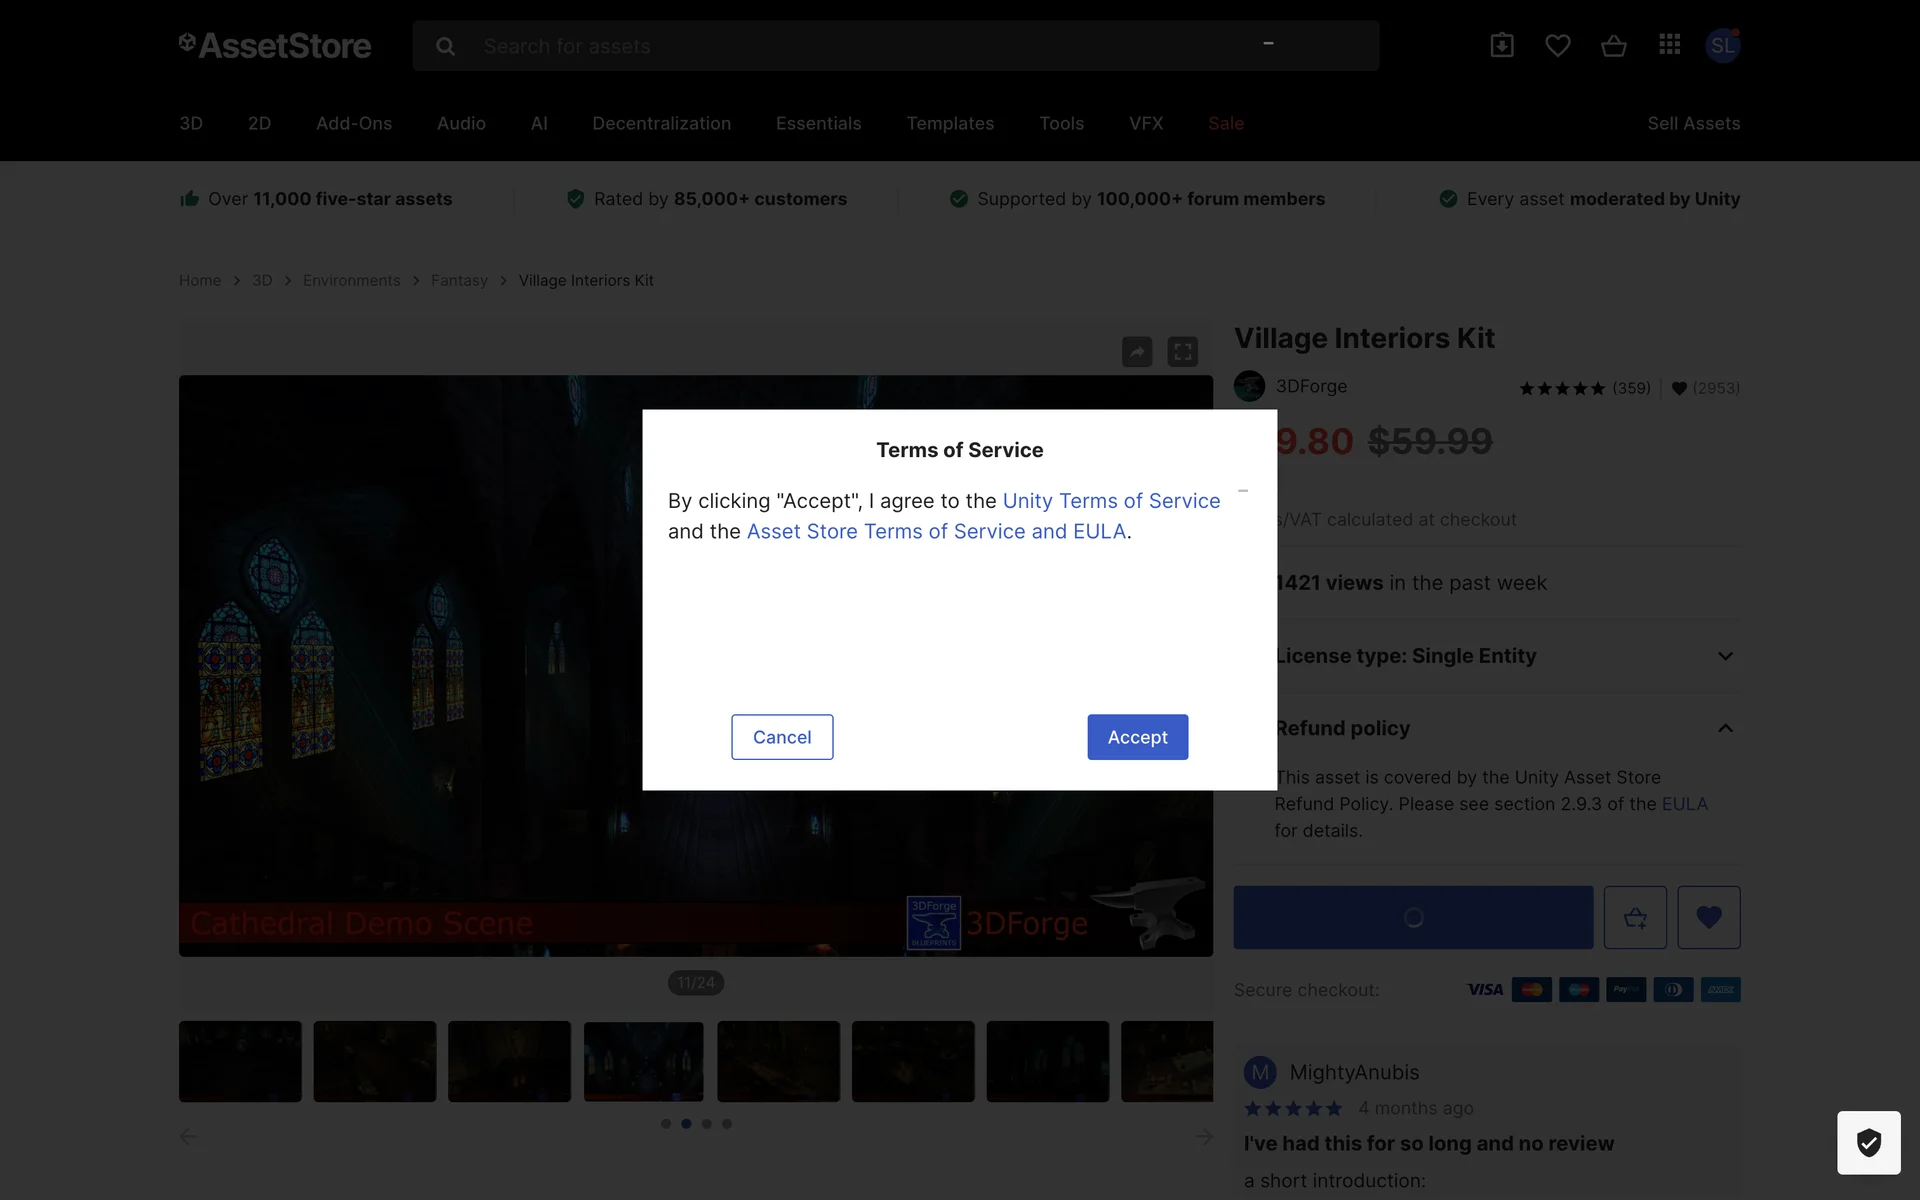Expand the License type Single Entity dropdown
The image size is (1920, 1200).
pyautogui.click(x=1724, y=656)
